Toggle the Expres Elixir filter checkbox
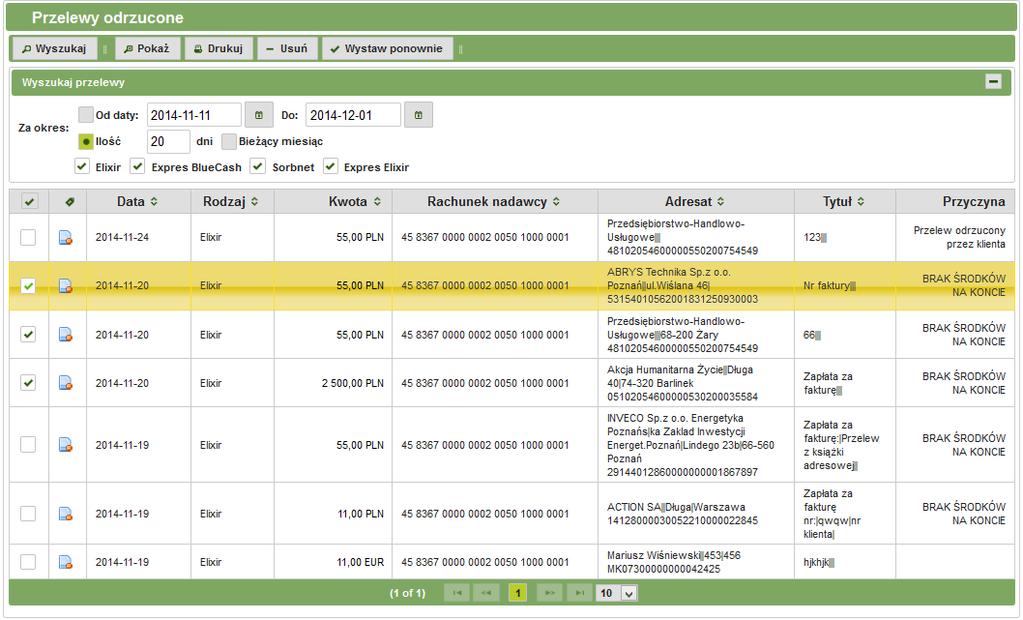Viewport: 1023px width, 620px height. tap(331, 166)
